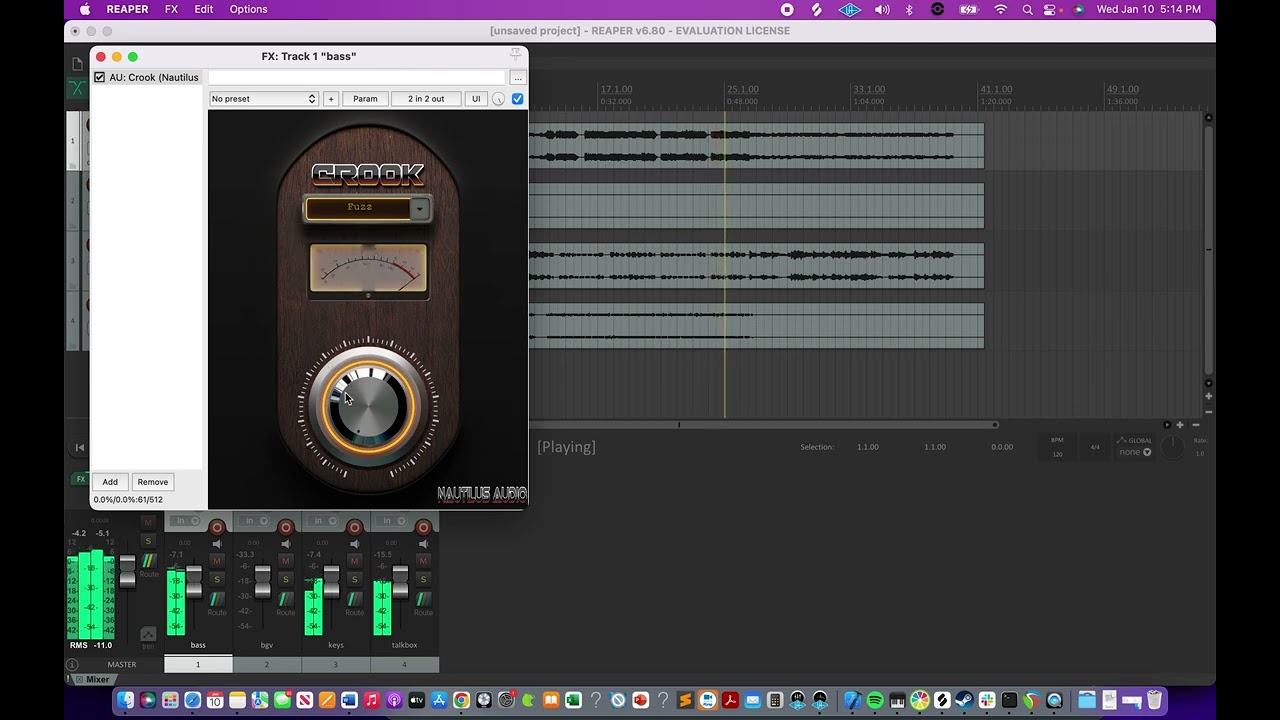Open the FX comment ellipsis button
1280x720 pixels.
coord(517,77)
